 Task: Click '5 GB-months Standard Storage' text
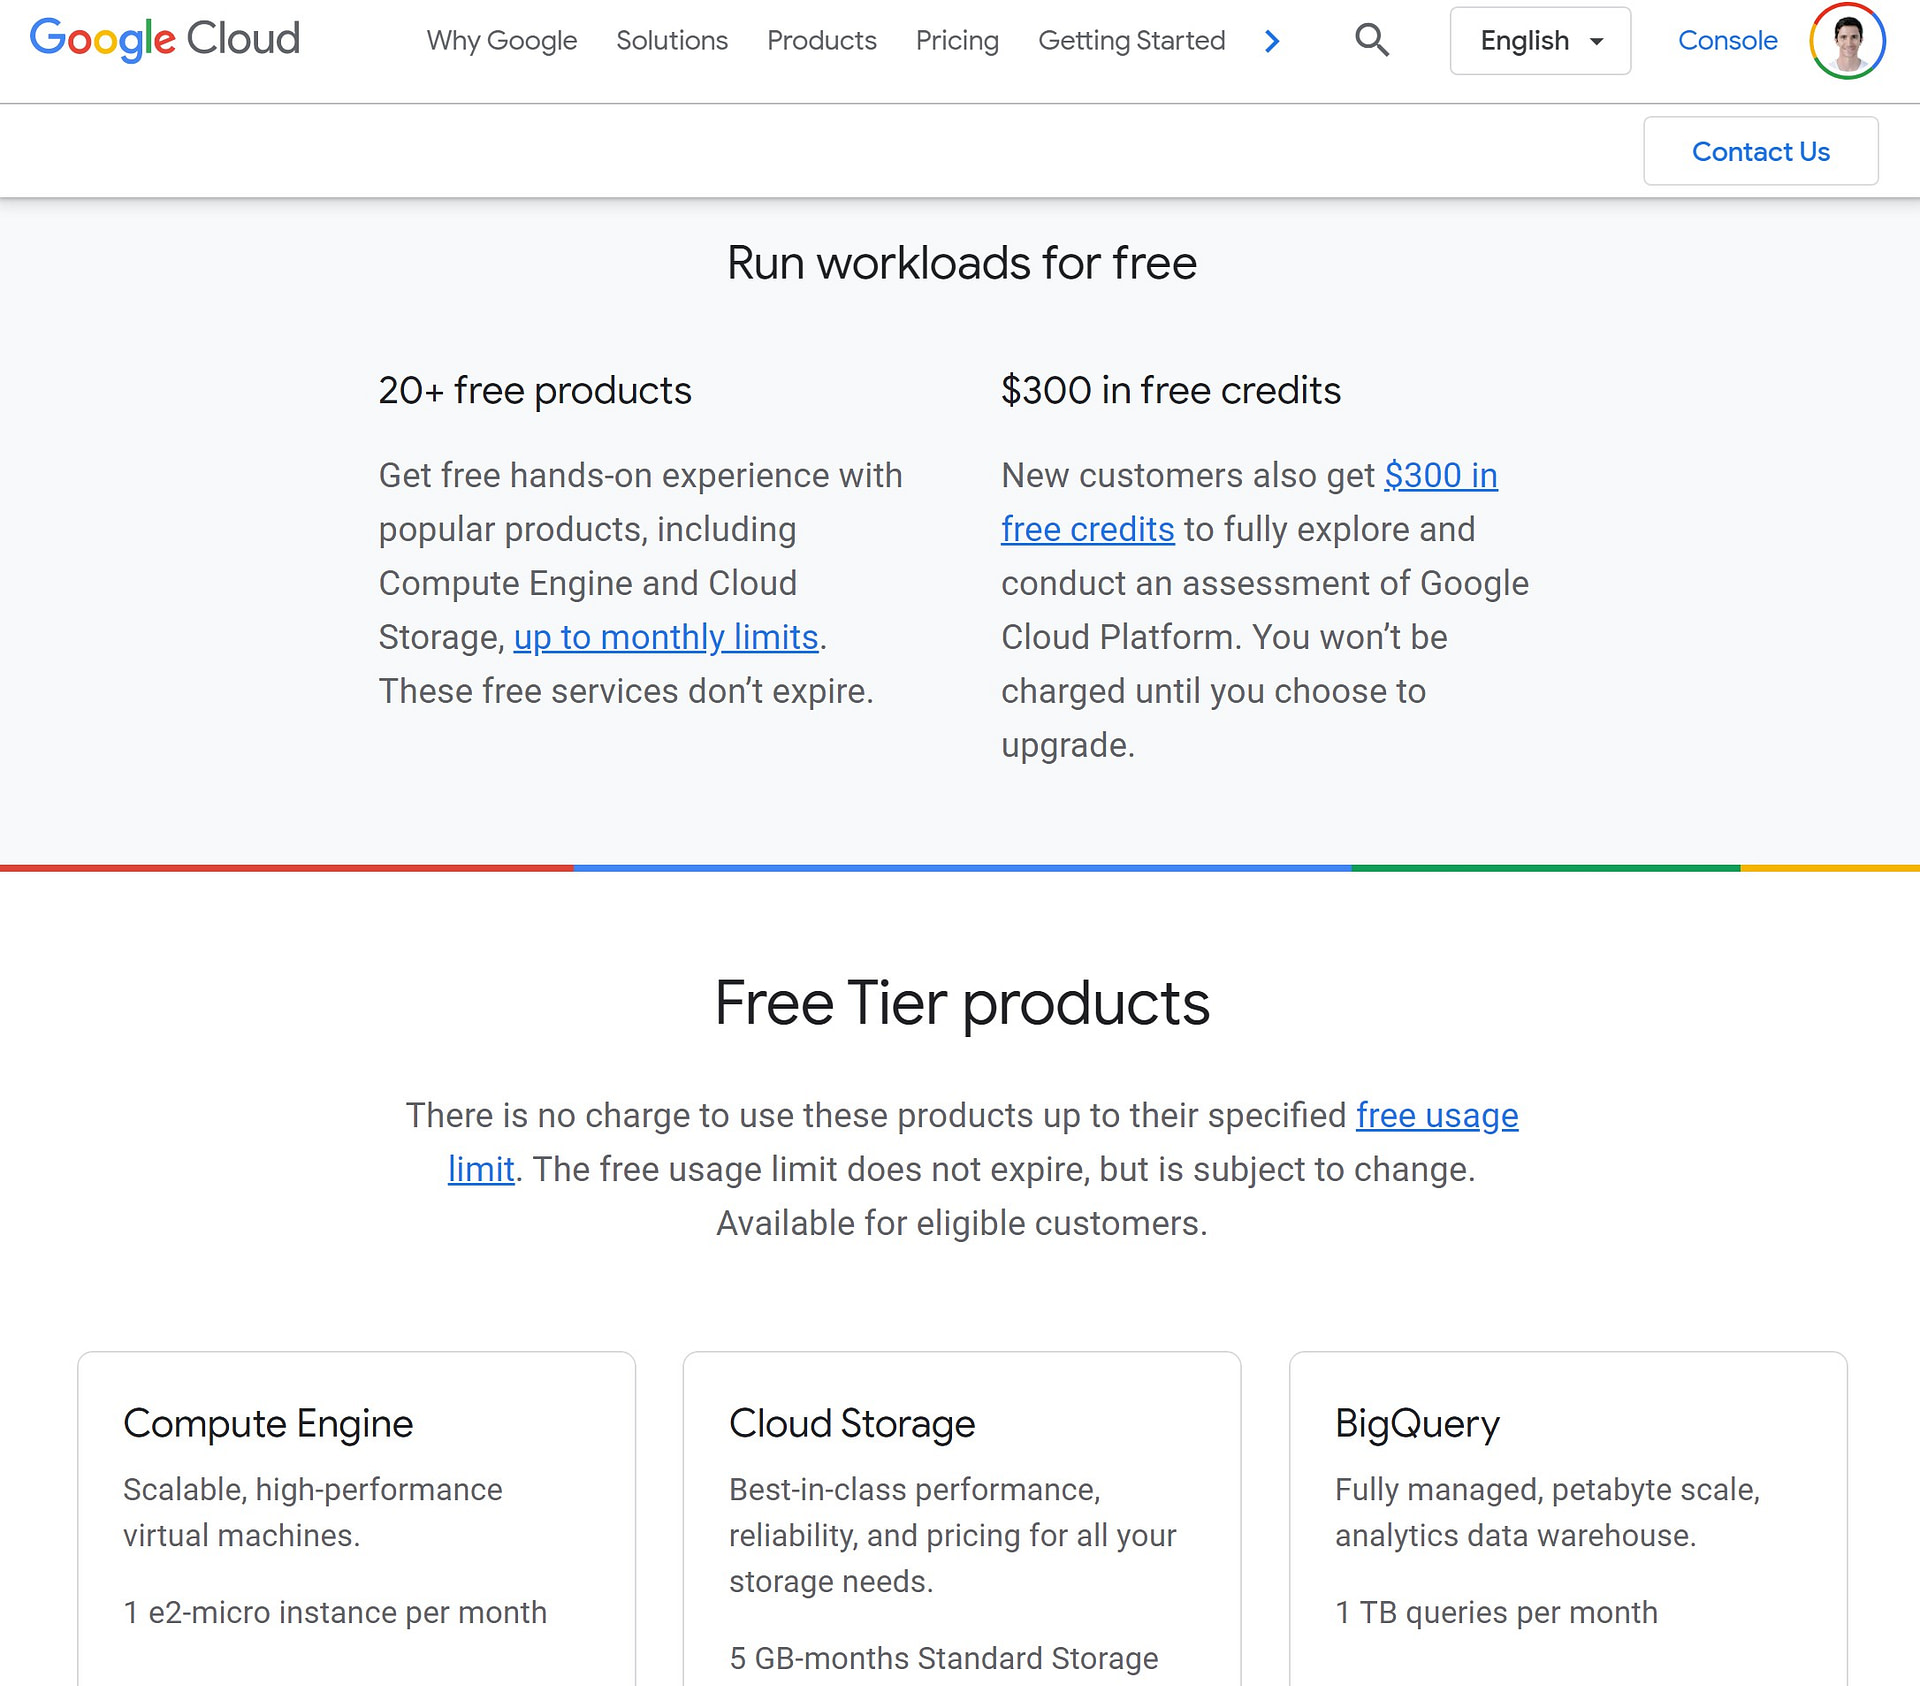click(x=943, y=1659)
